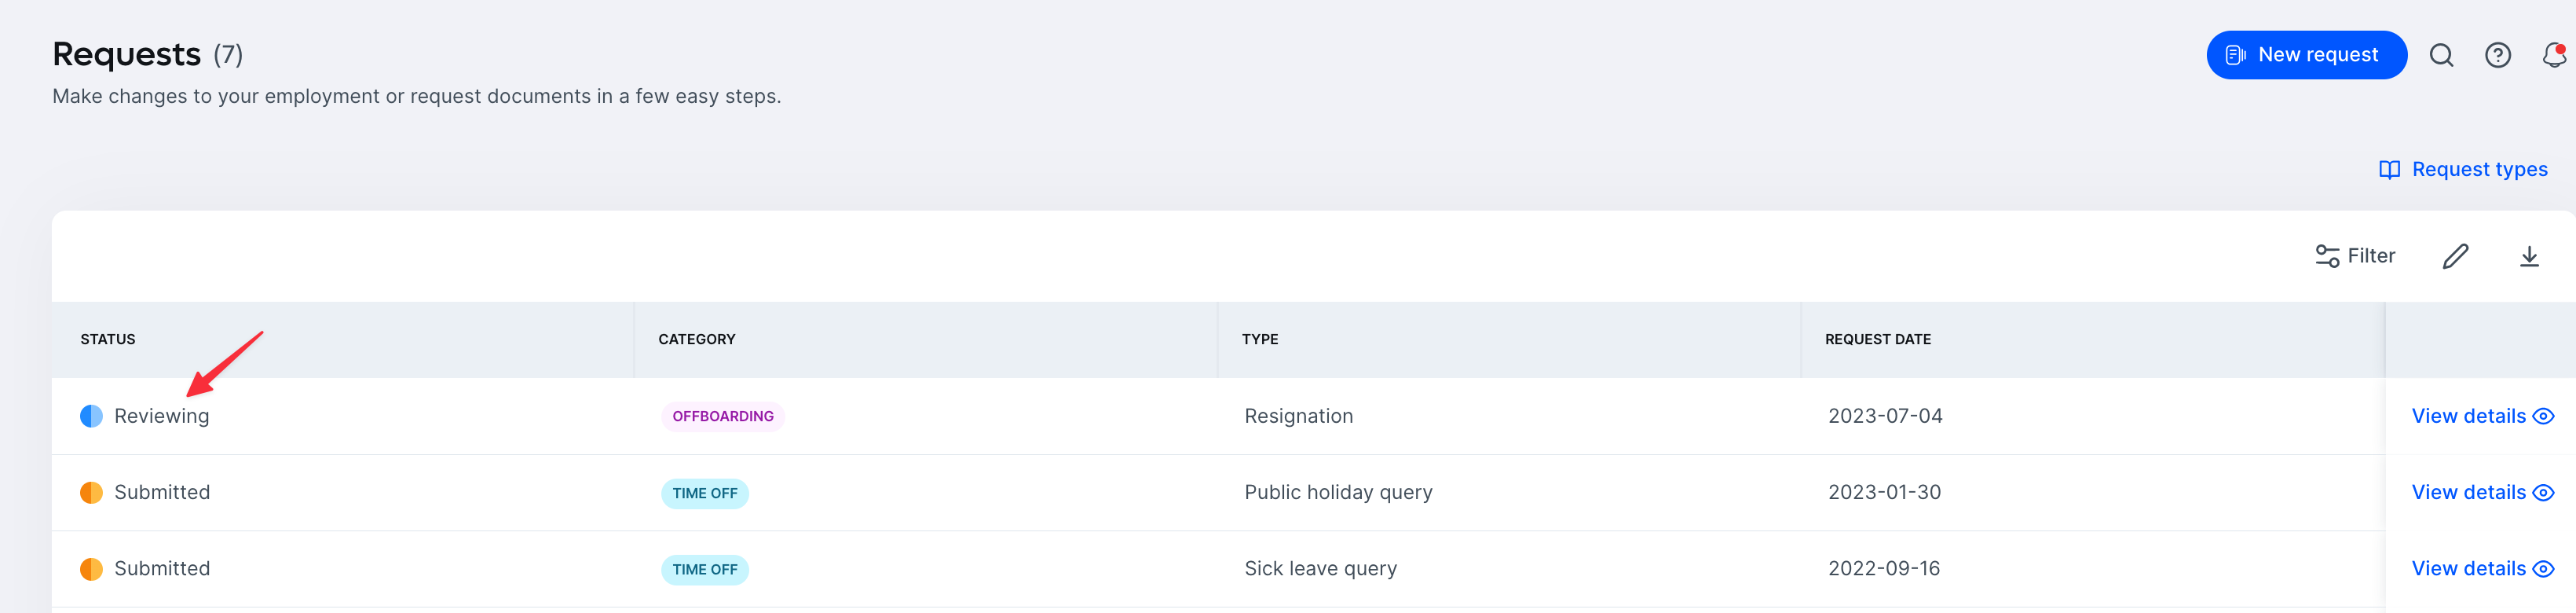Click the blue status dot for Reviewing

coord(91,416)
